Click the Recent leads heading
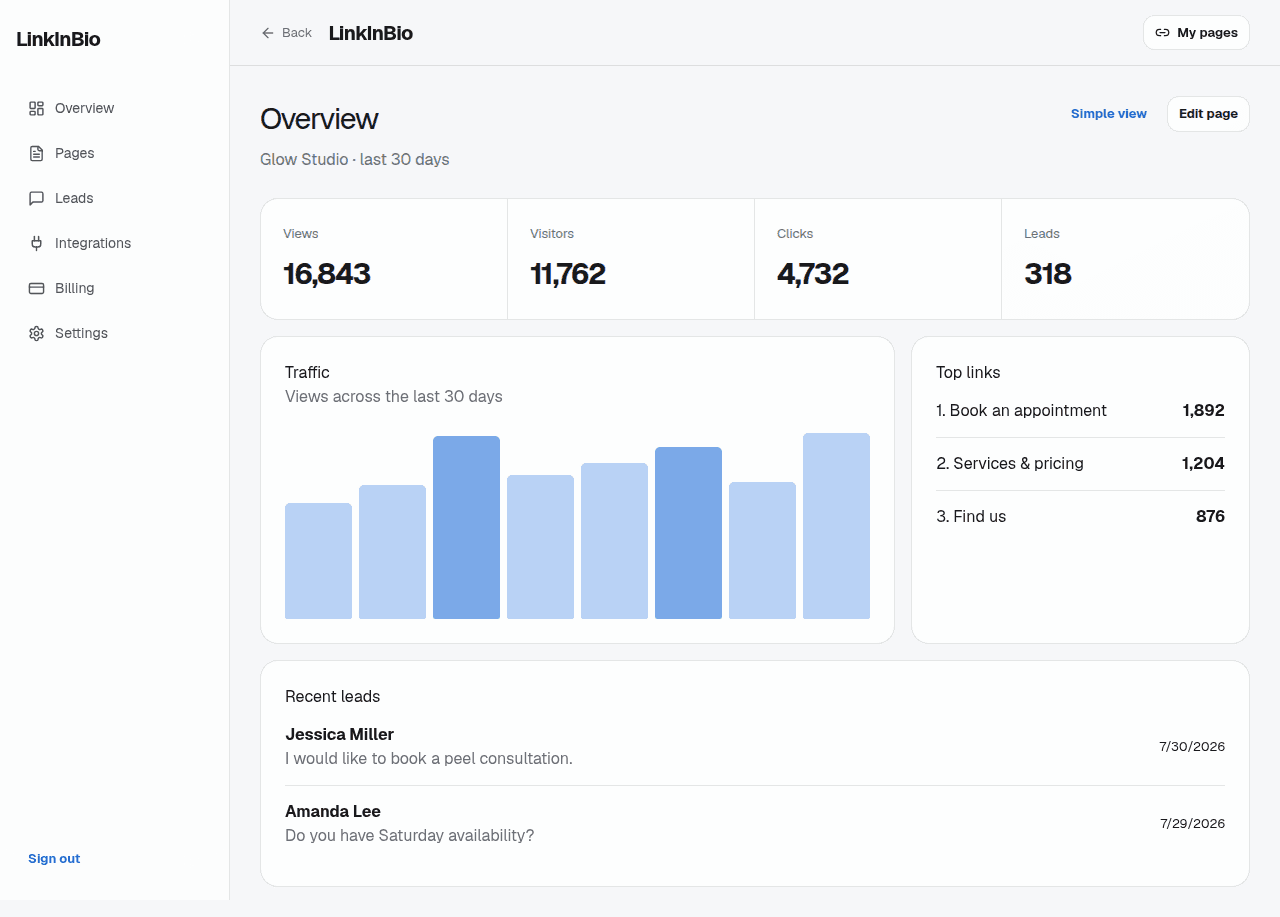The height and width of the screenshot is (917, 1280). pos(333,697)
